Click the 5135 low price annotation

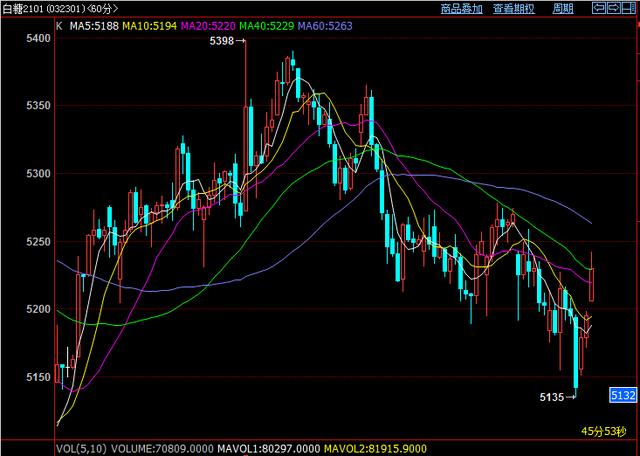tap(552, 397)
